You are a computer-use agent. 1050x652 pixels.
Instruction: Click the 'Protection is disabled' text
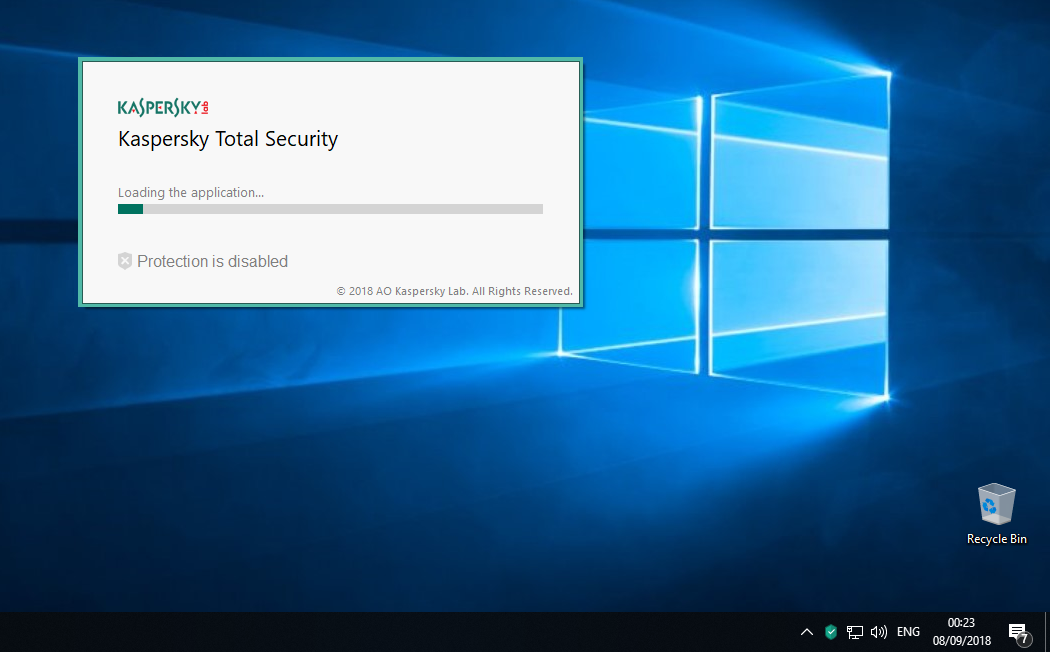(212, 261)
